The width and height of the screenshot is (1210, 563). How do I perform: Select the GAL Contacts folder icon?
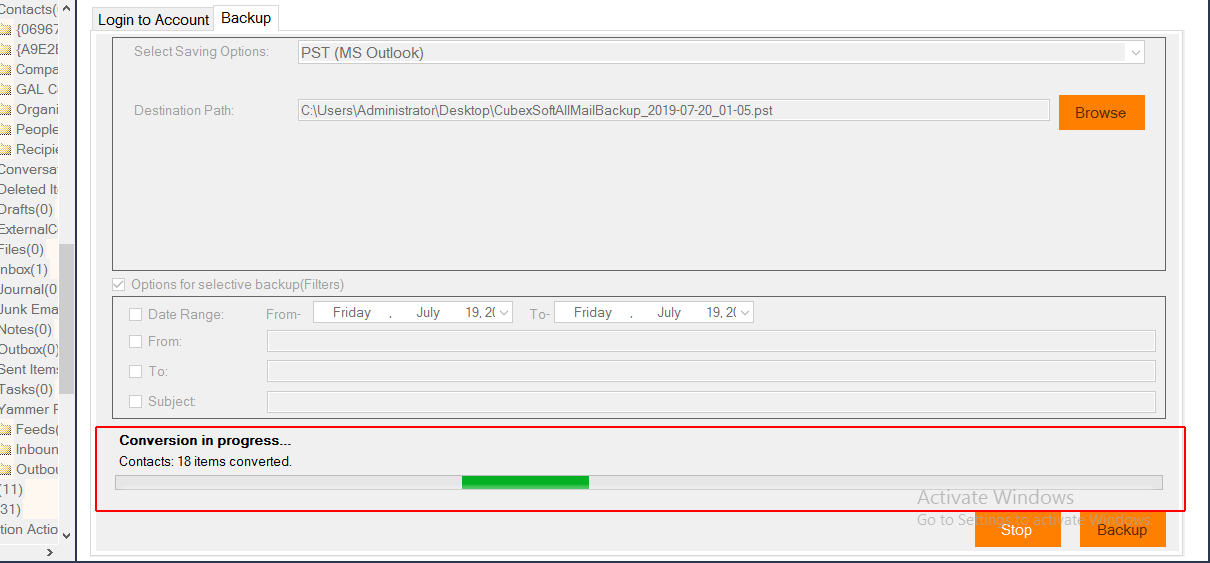pos(6,90)
